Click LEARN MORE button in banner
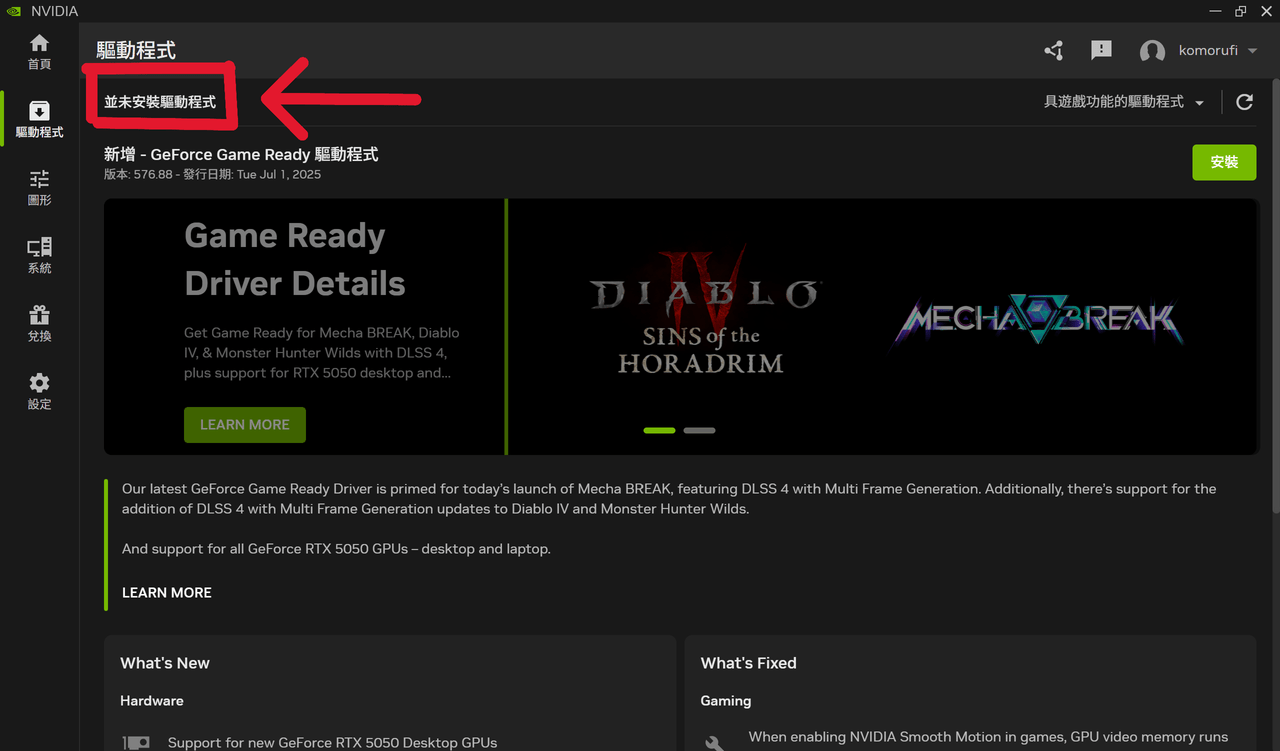This screenshot has height=751, width=1280. tap(245, 425)
